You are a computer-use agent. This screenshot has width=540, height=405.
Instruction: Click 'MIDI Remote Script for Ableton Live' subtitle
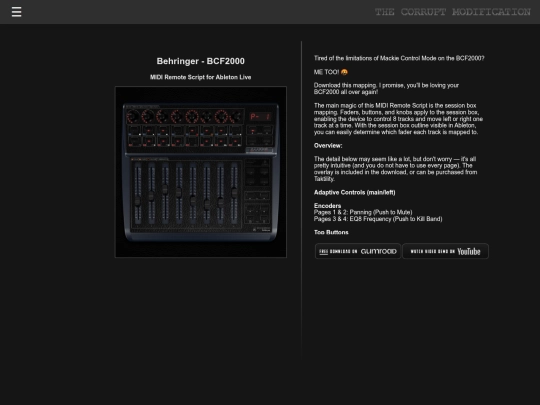click(200, 77)
